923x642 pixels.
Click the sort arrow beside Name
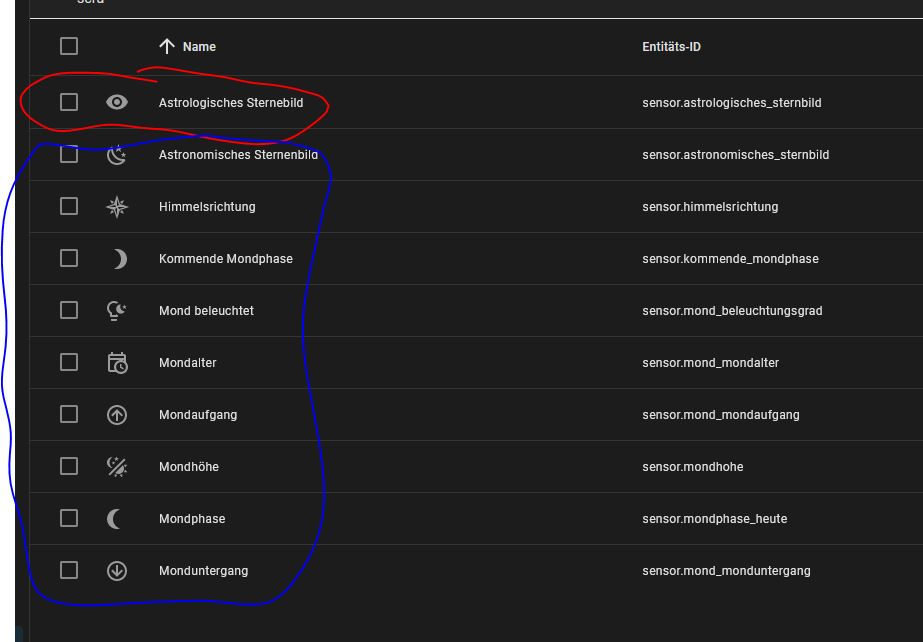click(167, 46)
